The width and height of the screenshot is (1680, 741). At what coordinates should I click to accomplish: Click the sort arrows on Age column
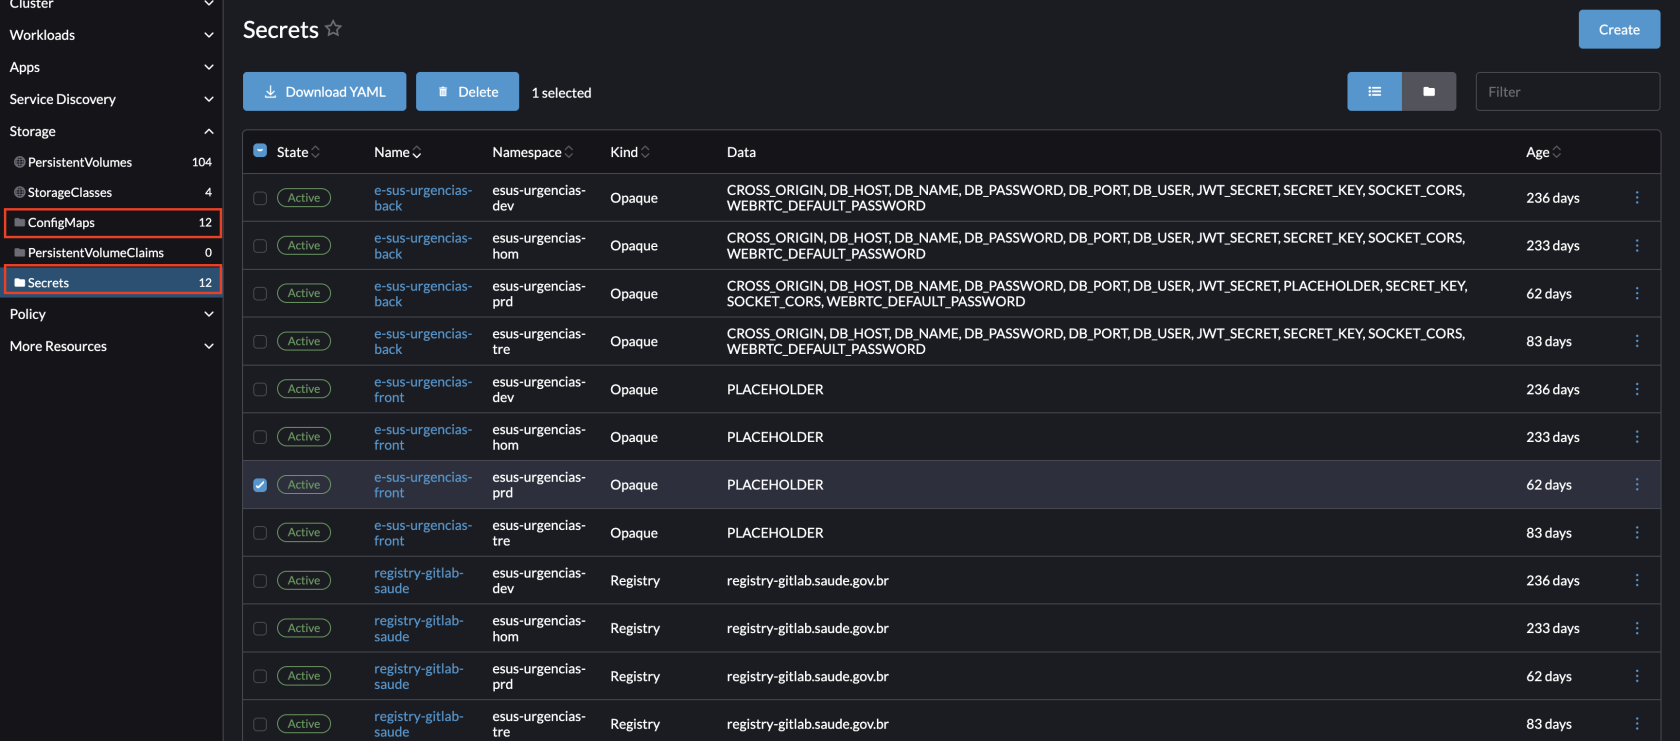1557,152
